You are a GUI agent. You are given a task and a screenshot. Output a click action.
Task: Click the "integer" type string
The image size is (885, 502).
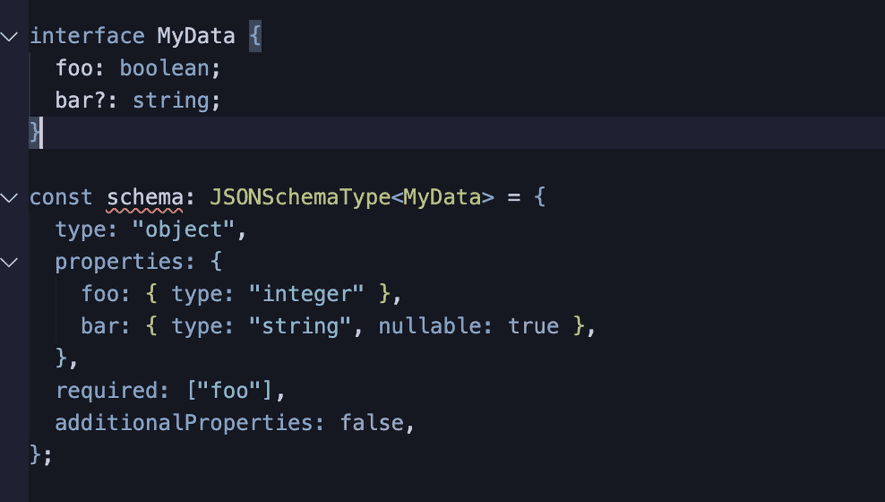[x=306, y=294]
